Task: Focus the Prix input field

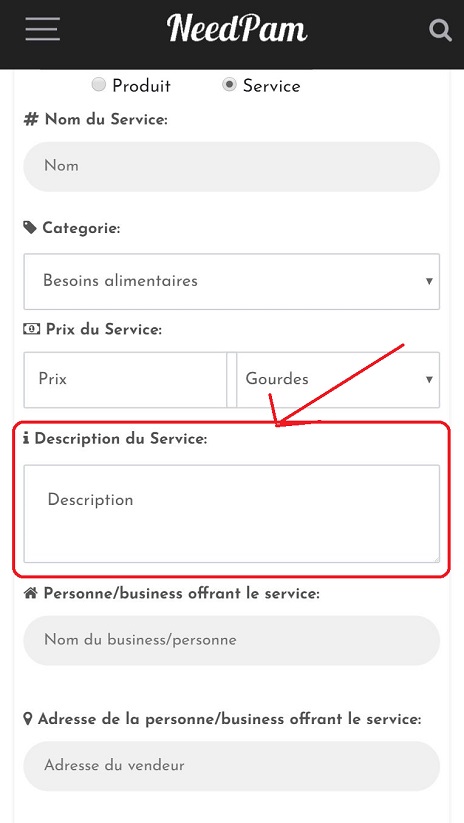Action: [125, 379]
